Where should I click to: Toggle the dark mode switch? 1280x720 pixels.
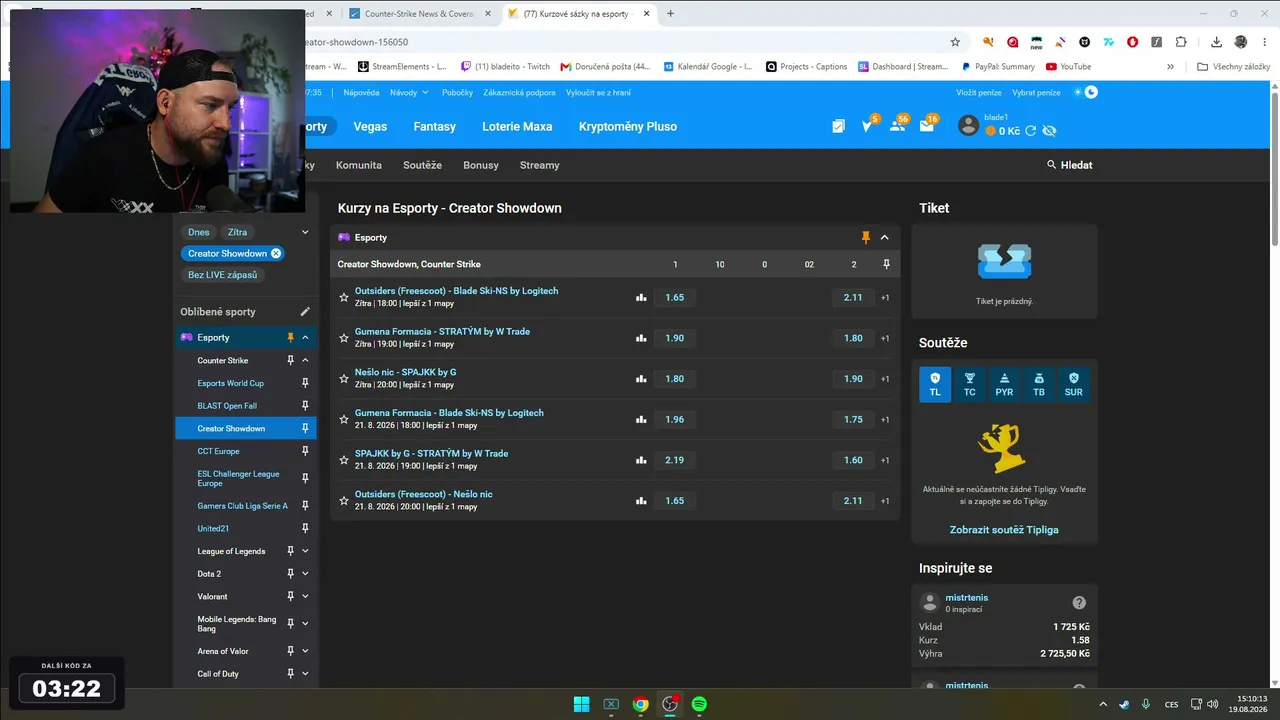pyautogui.click(x=1086, y=92)
